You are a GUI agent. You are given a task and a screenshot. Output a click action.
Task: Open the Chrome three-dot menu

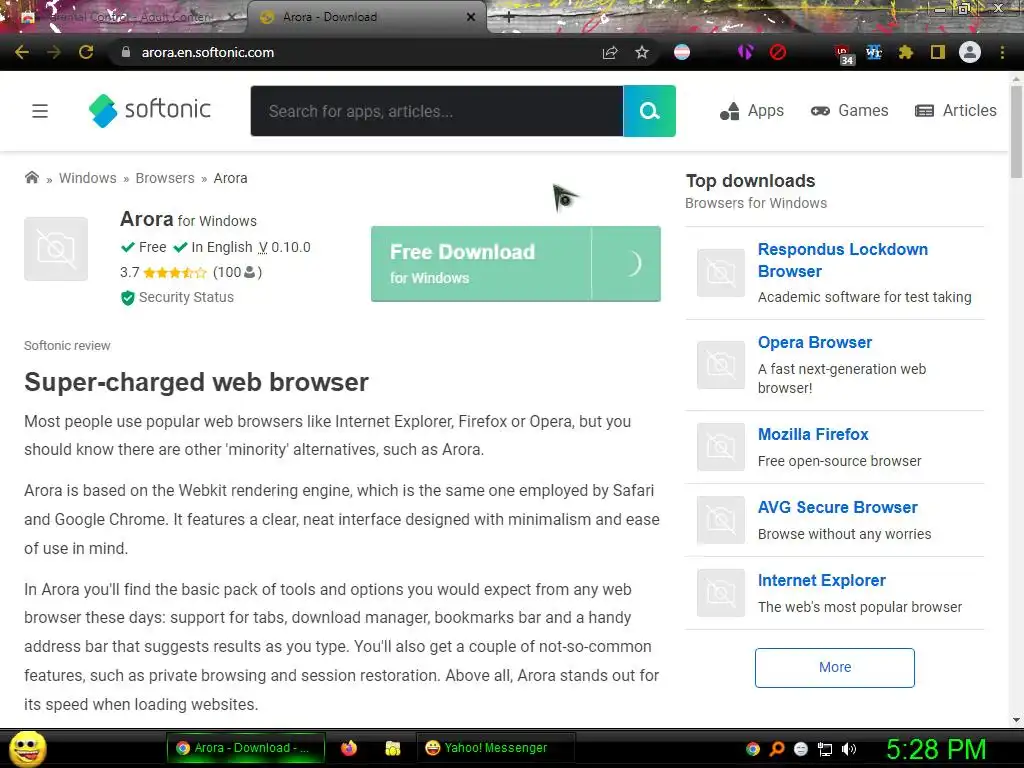1002,52
